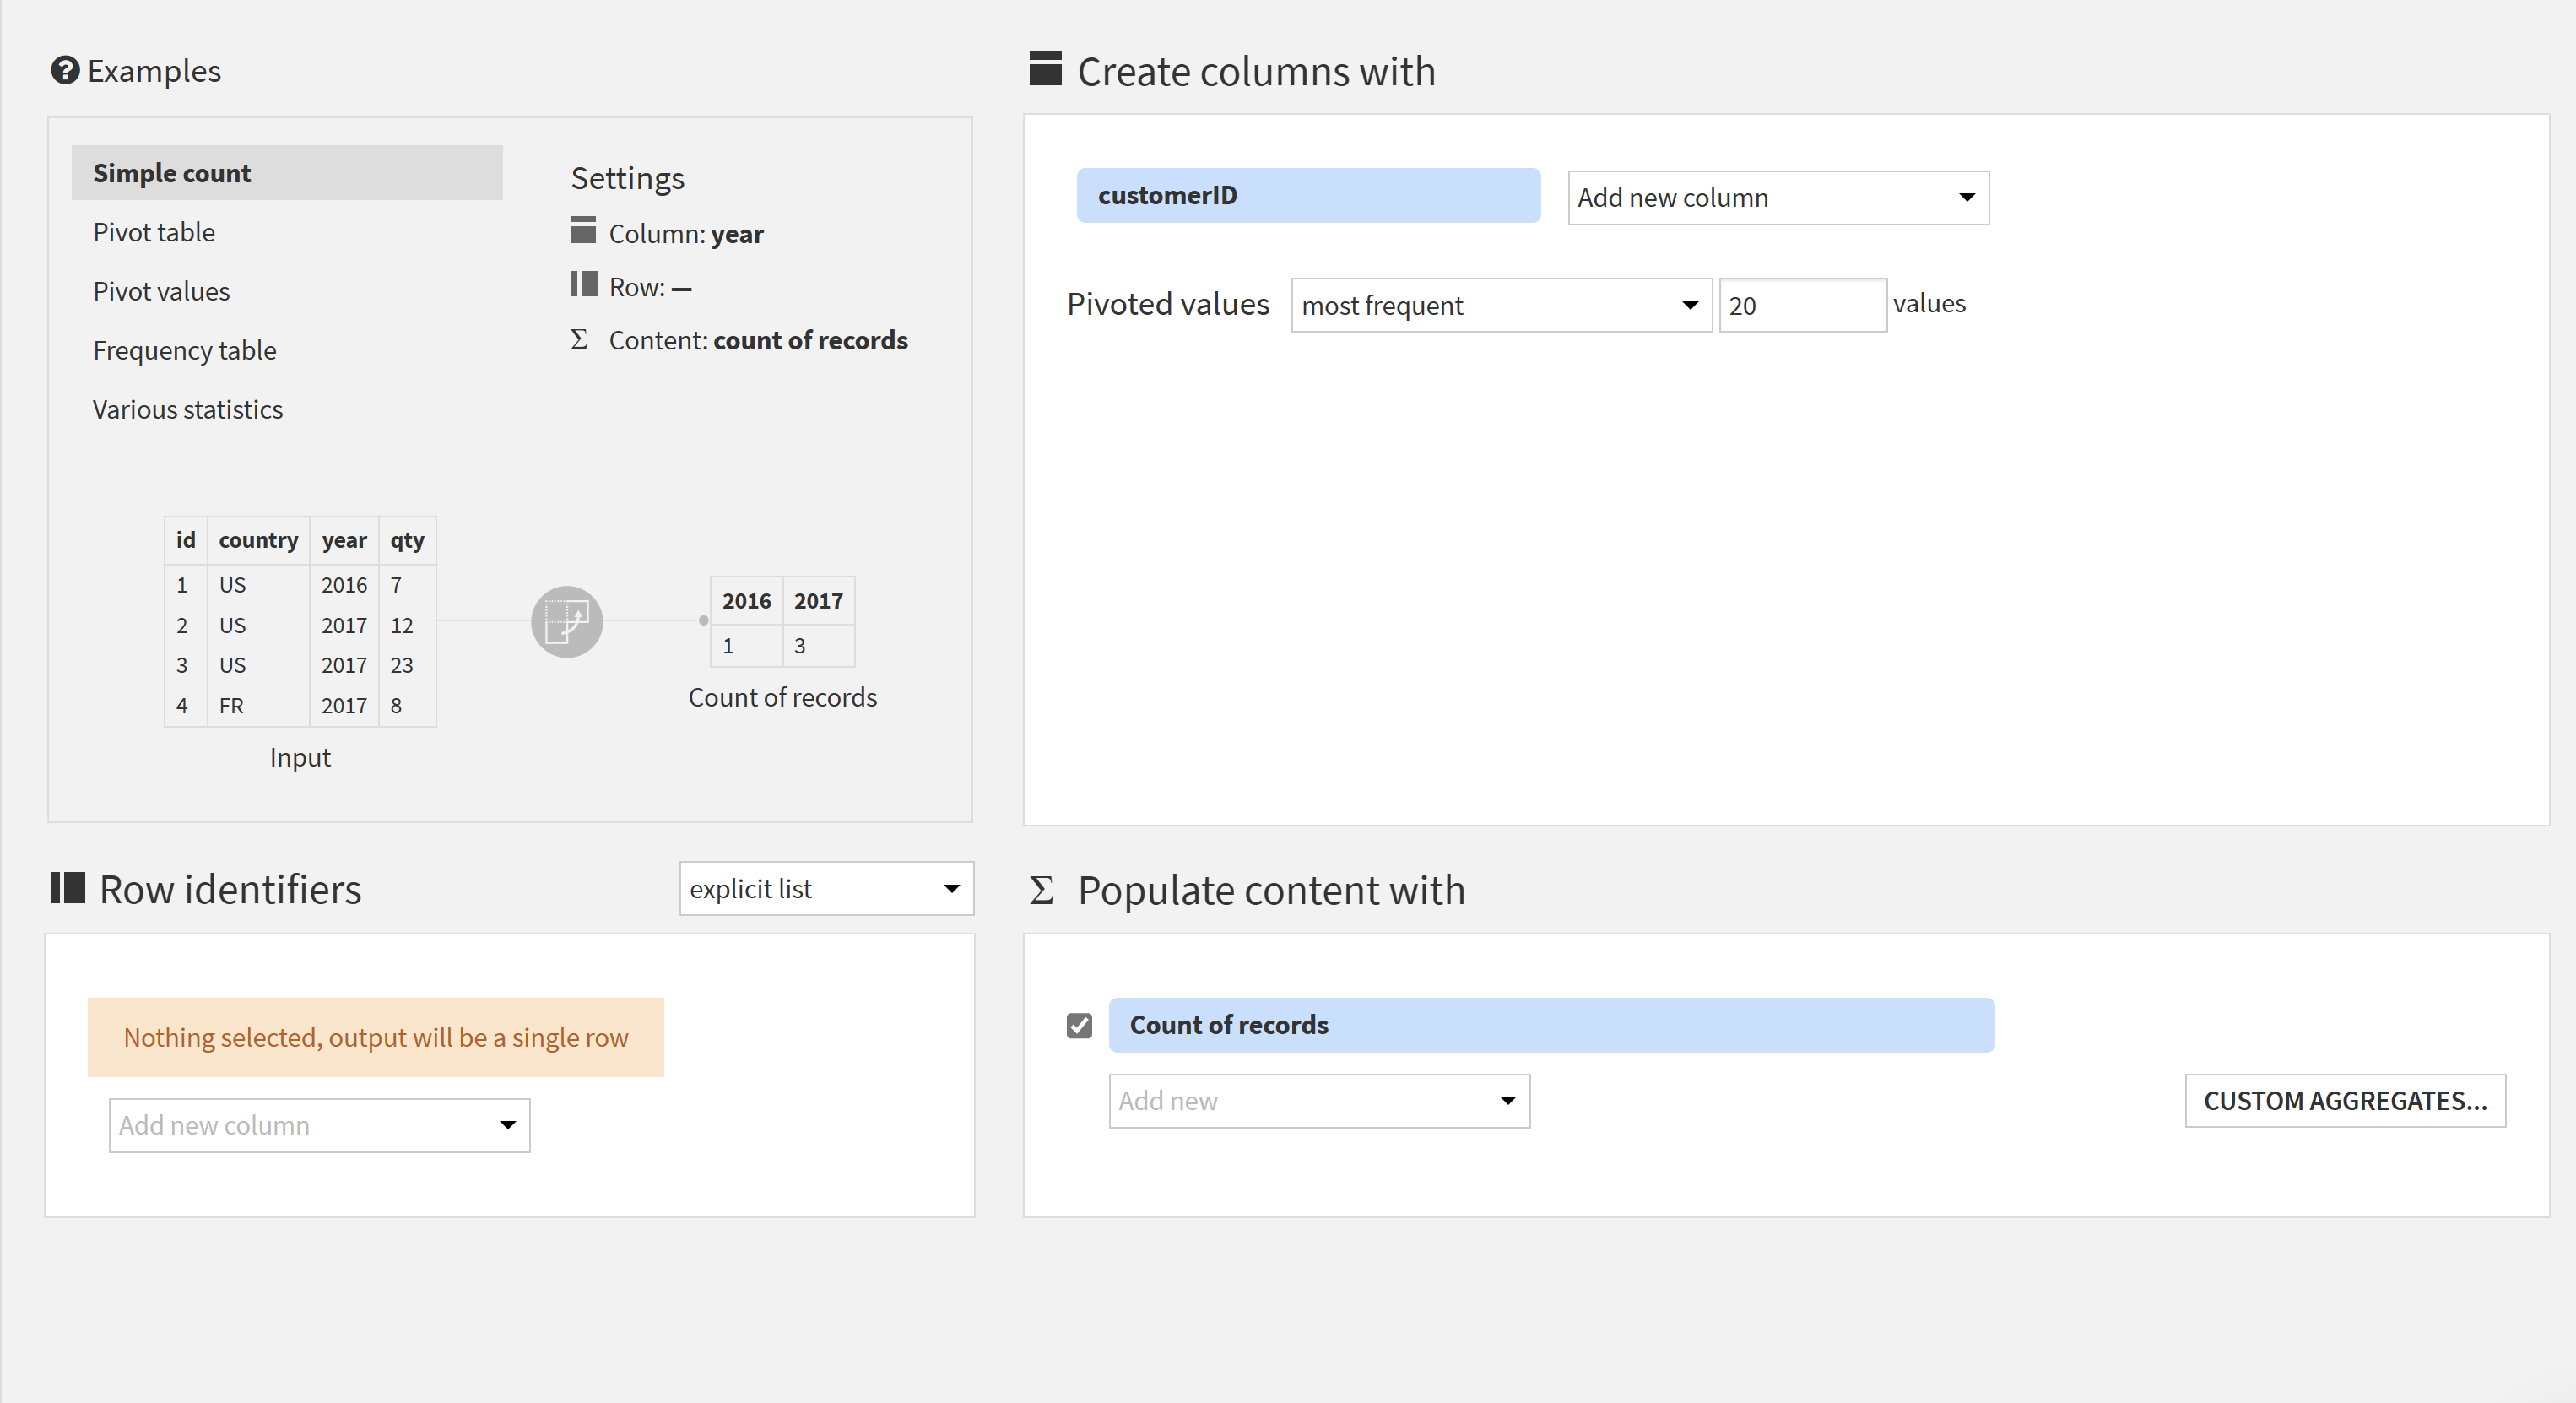This screenshot has height=1403, width=2576.
Task: Click the icon beside "Row identifiers" heading
Action: [67, 887]
